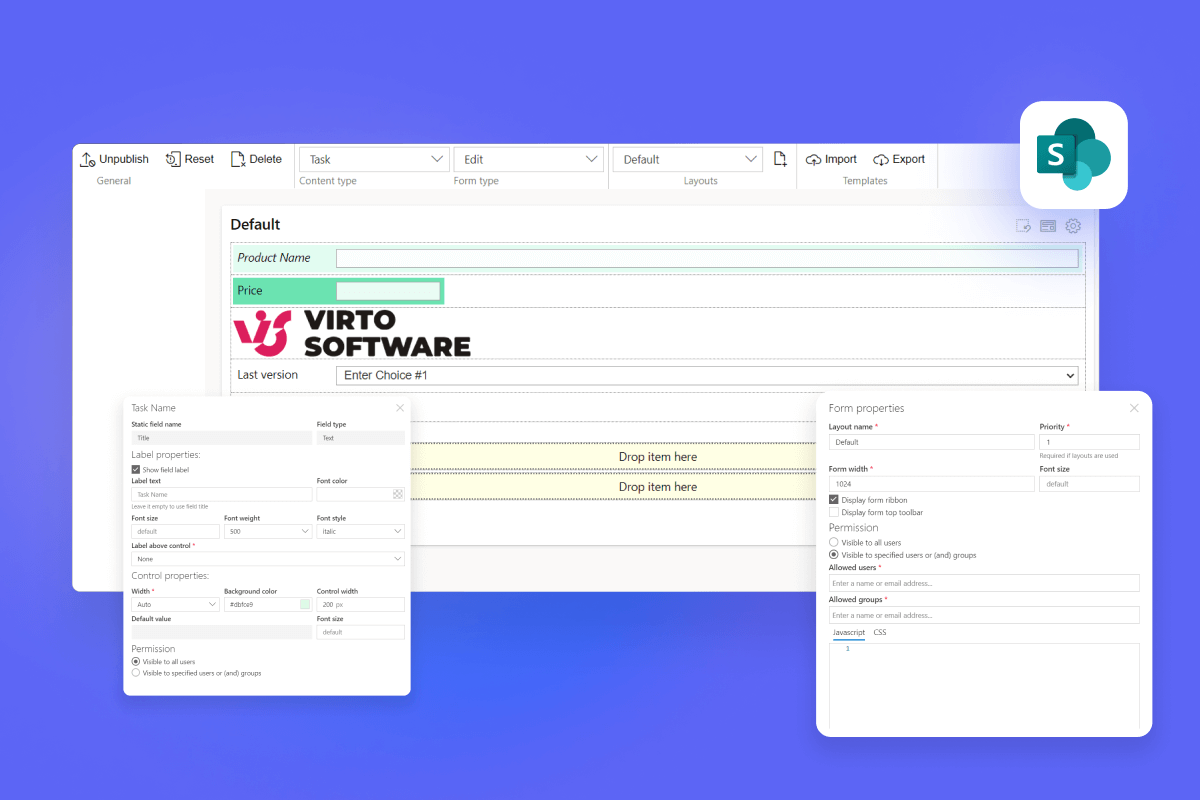This screenshot has height=800, width=1200.
Task: Click the Export button under Templates
Action: click(x=899, y=158)
